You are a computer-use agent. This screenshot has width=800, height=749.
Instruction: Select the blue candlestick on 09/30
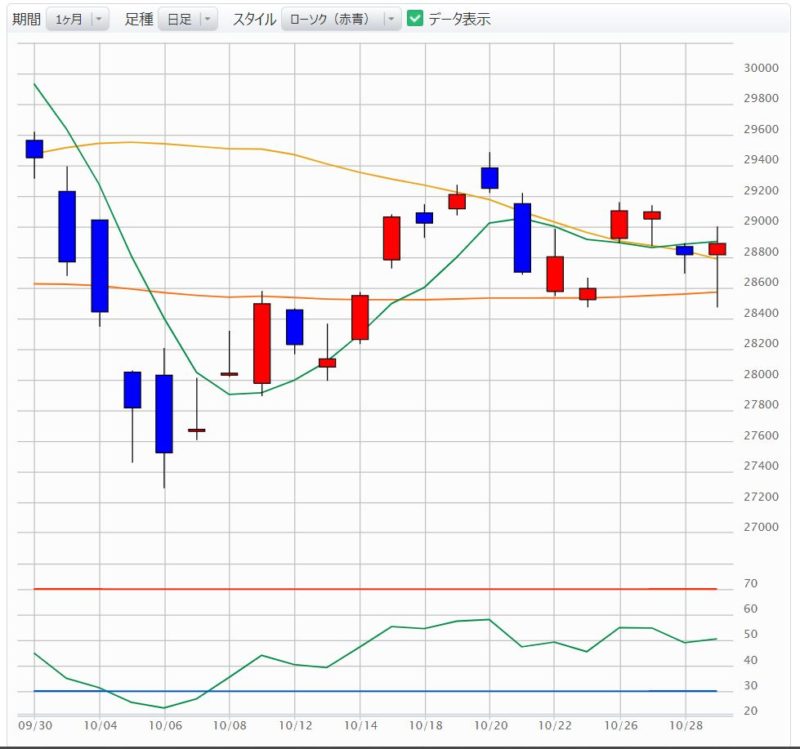(x=34, y=149)
